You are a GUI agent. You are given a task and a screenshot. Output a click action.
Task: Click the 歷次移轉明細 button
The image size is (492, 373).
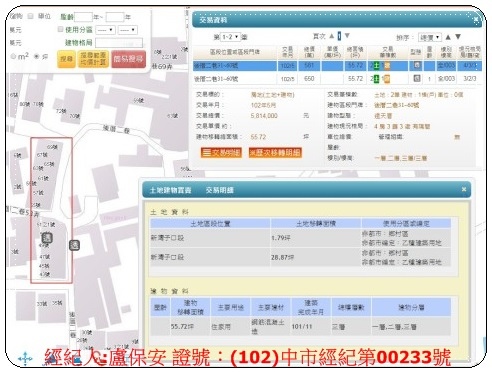point(275,153)
